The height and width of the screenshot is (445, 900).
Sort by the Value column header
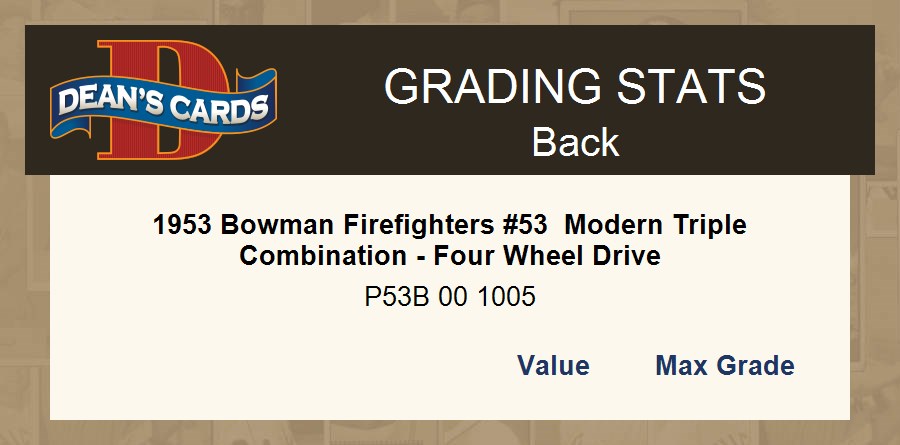click(x=553, y=366)
